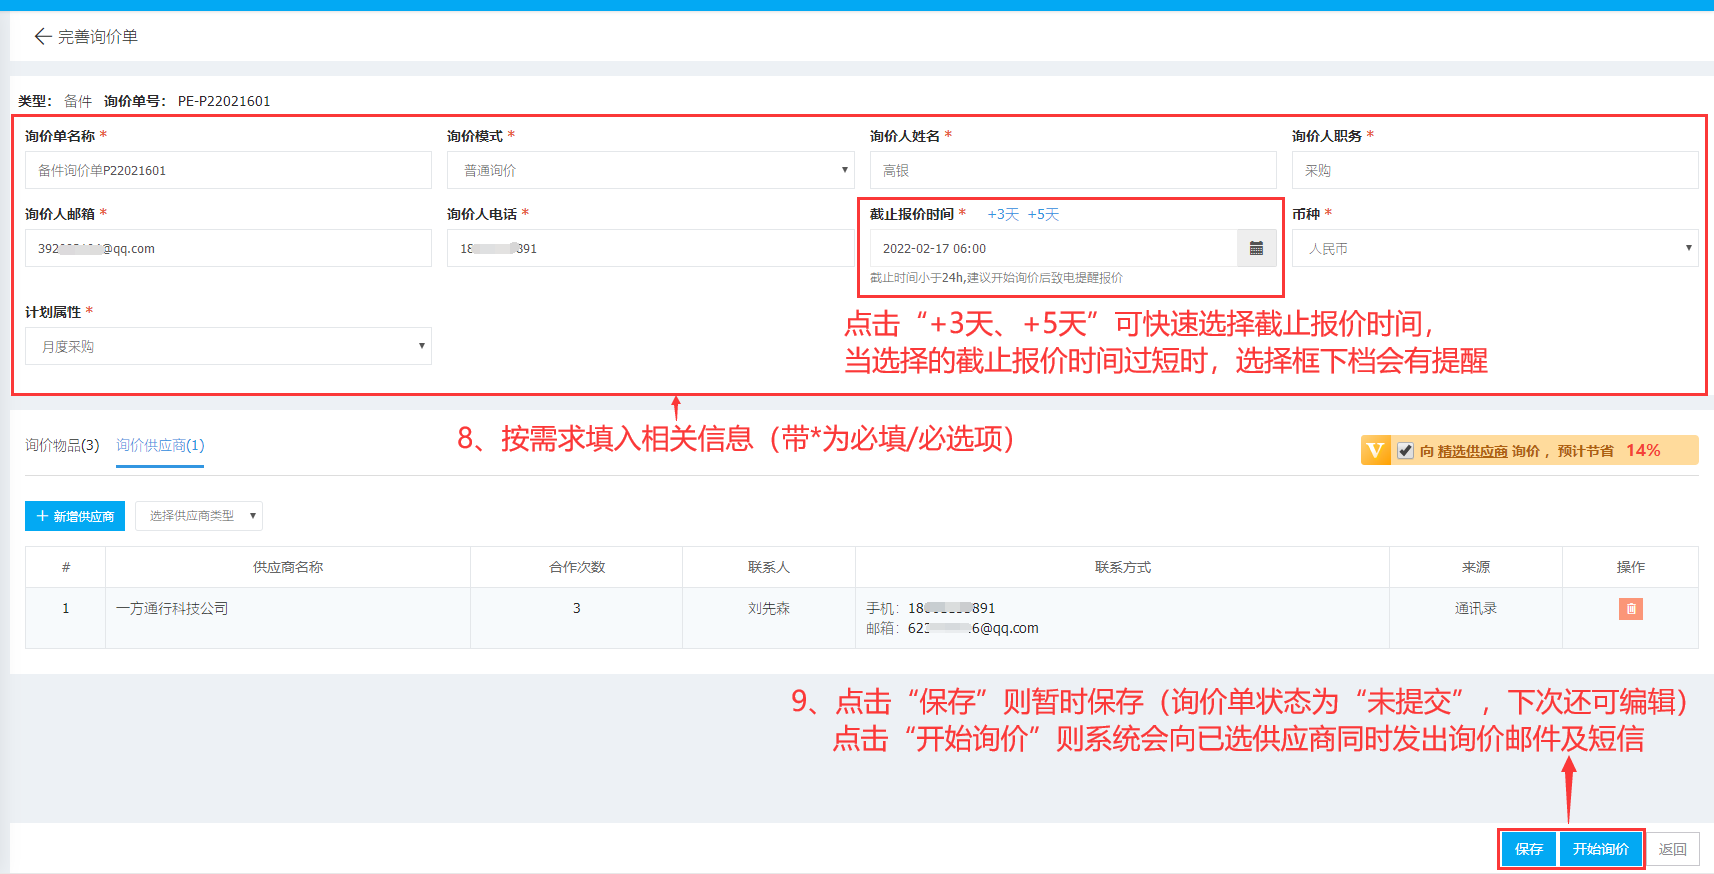
Task: Click the 完善询价单 page title
Action: (x=98, y=37)
